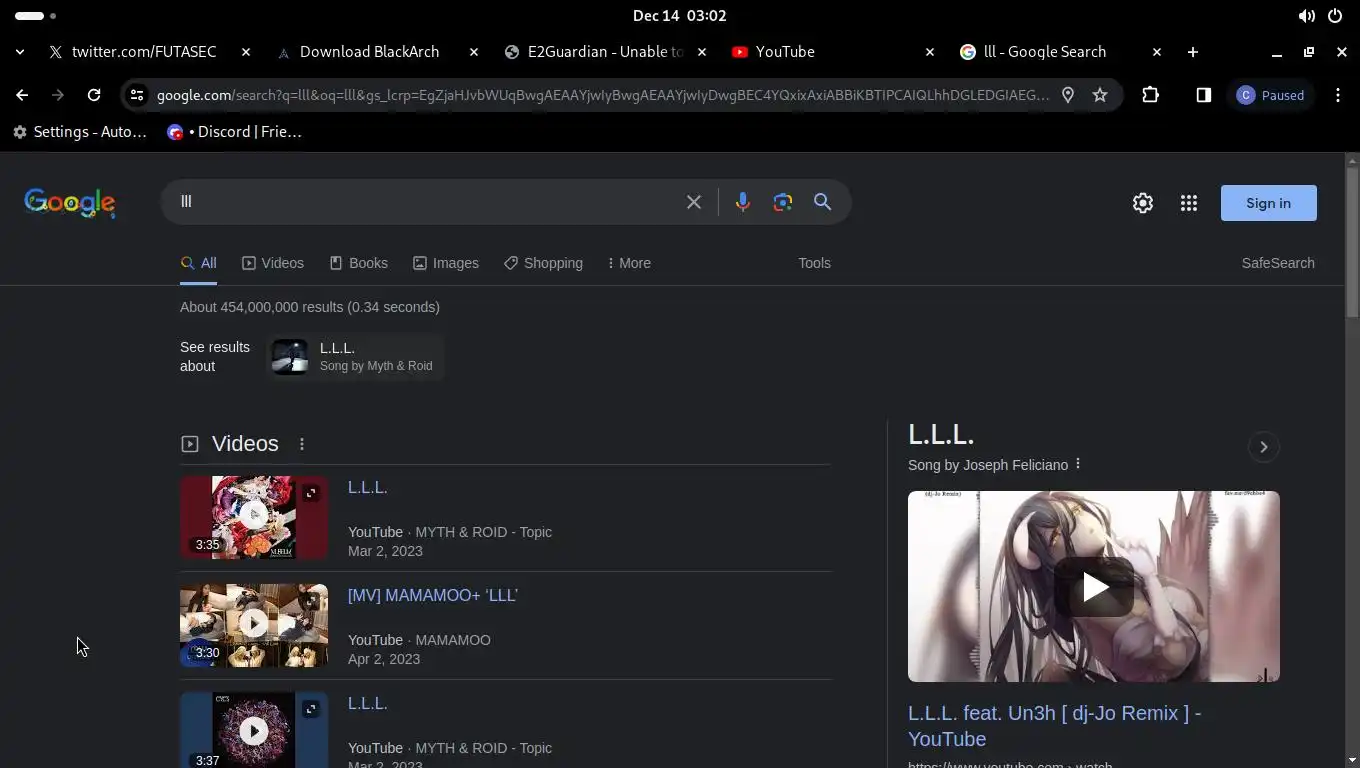Bookmark this page with star icon
This screenshot has width=1360, height=768.
pyautogui.click(x=1100, y=95)
